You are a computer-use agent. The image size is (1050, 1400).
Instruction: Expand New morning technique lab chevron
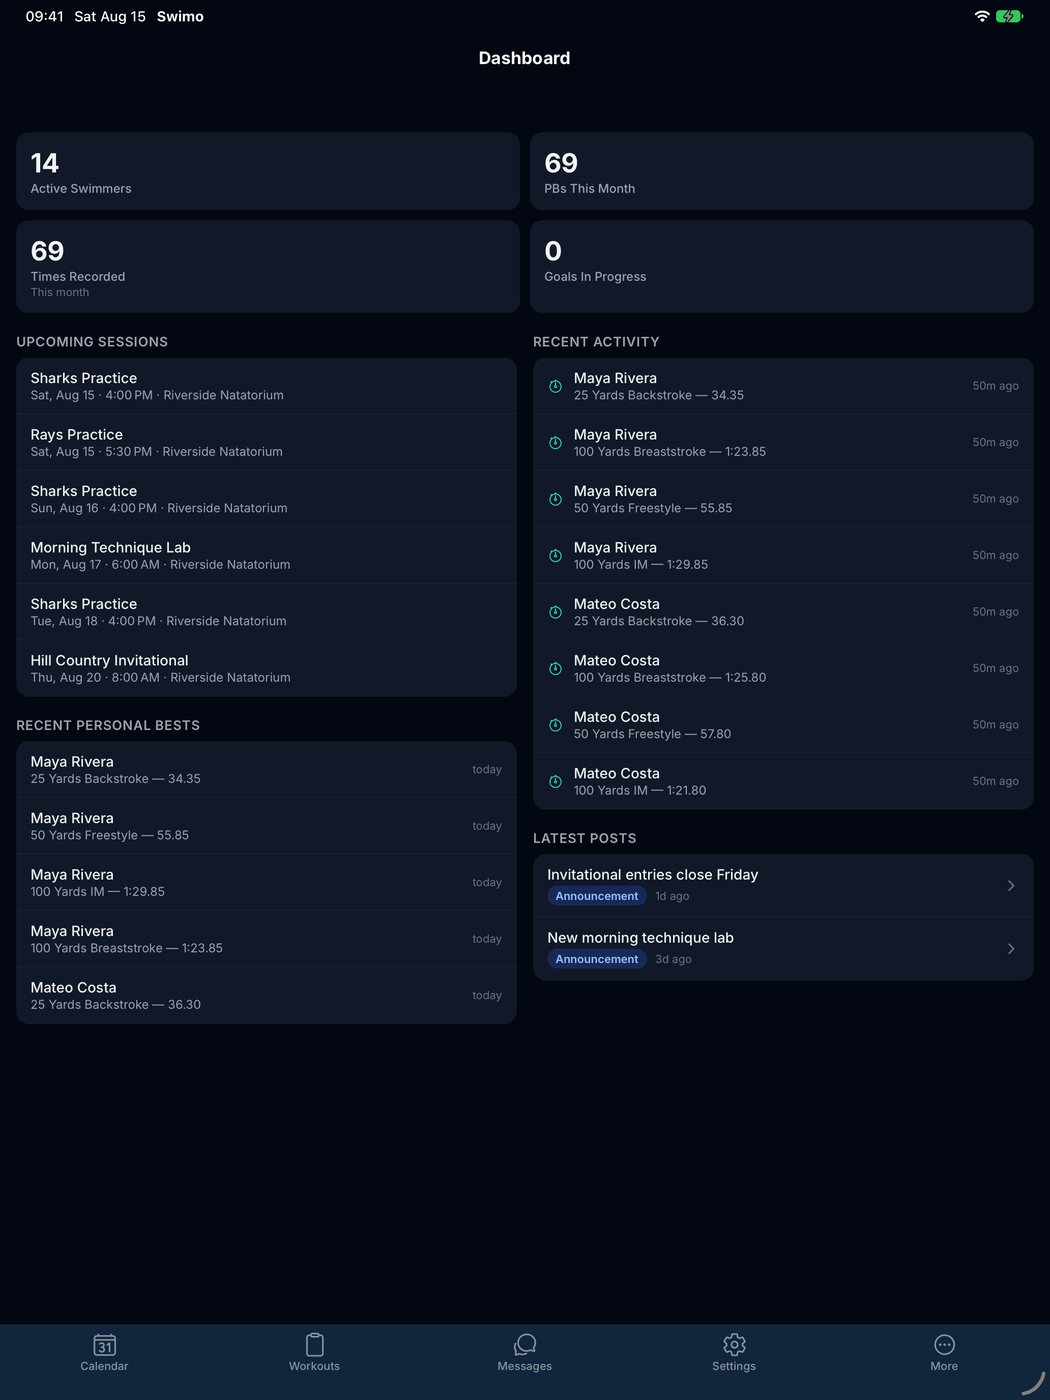[1011, 948]
